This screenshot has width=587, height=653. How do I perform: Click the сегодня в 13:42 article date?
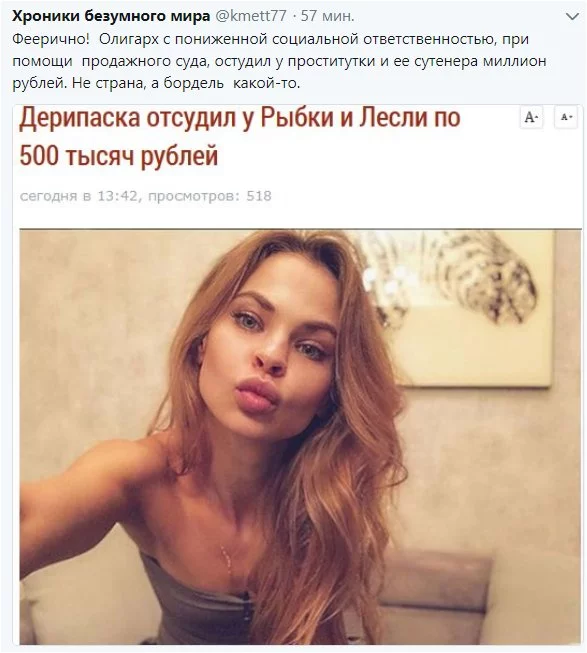point(78,196)
